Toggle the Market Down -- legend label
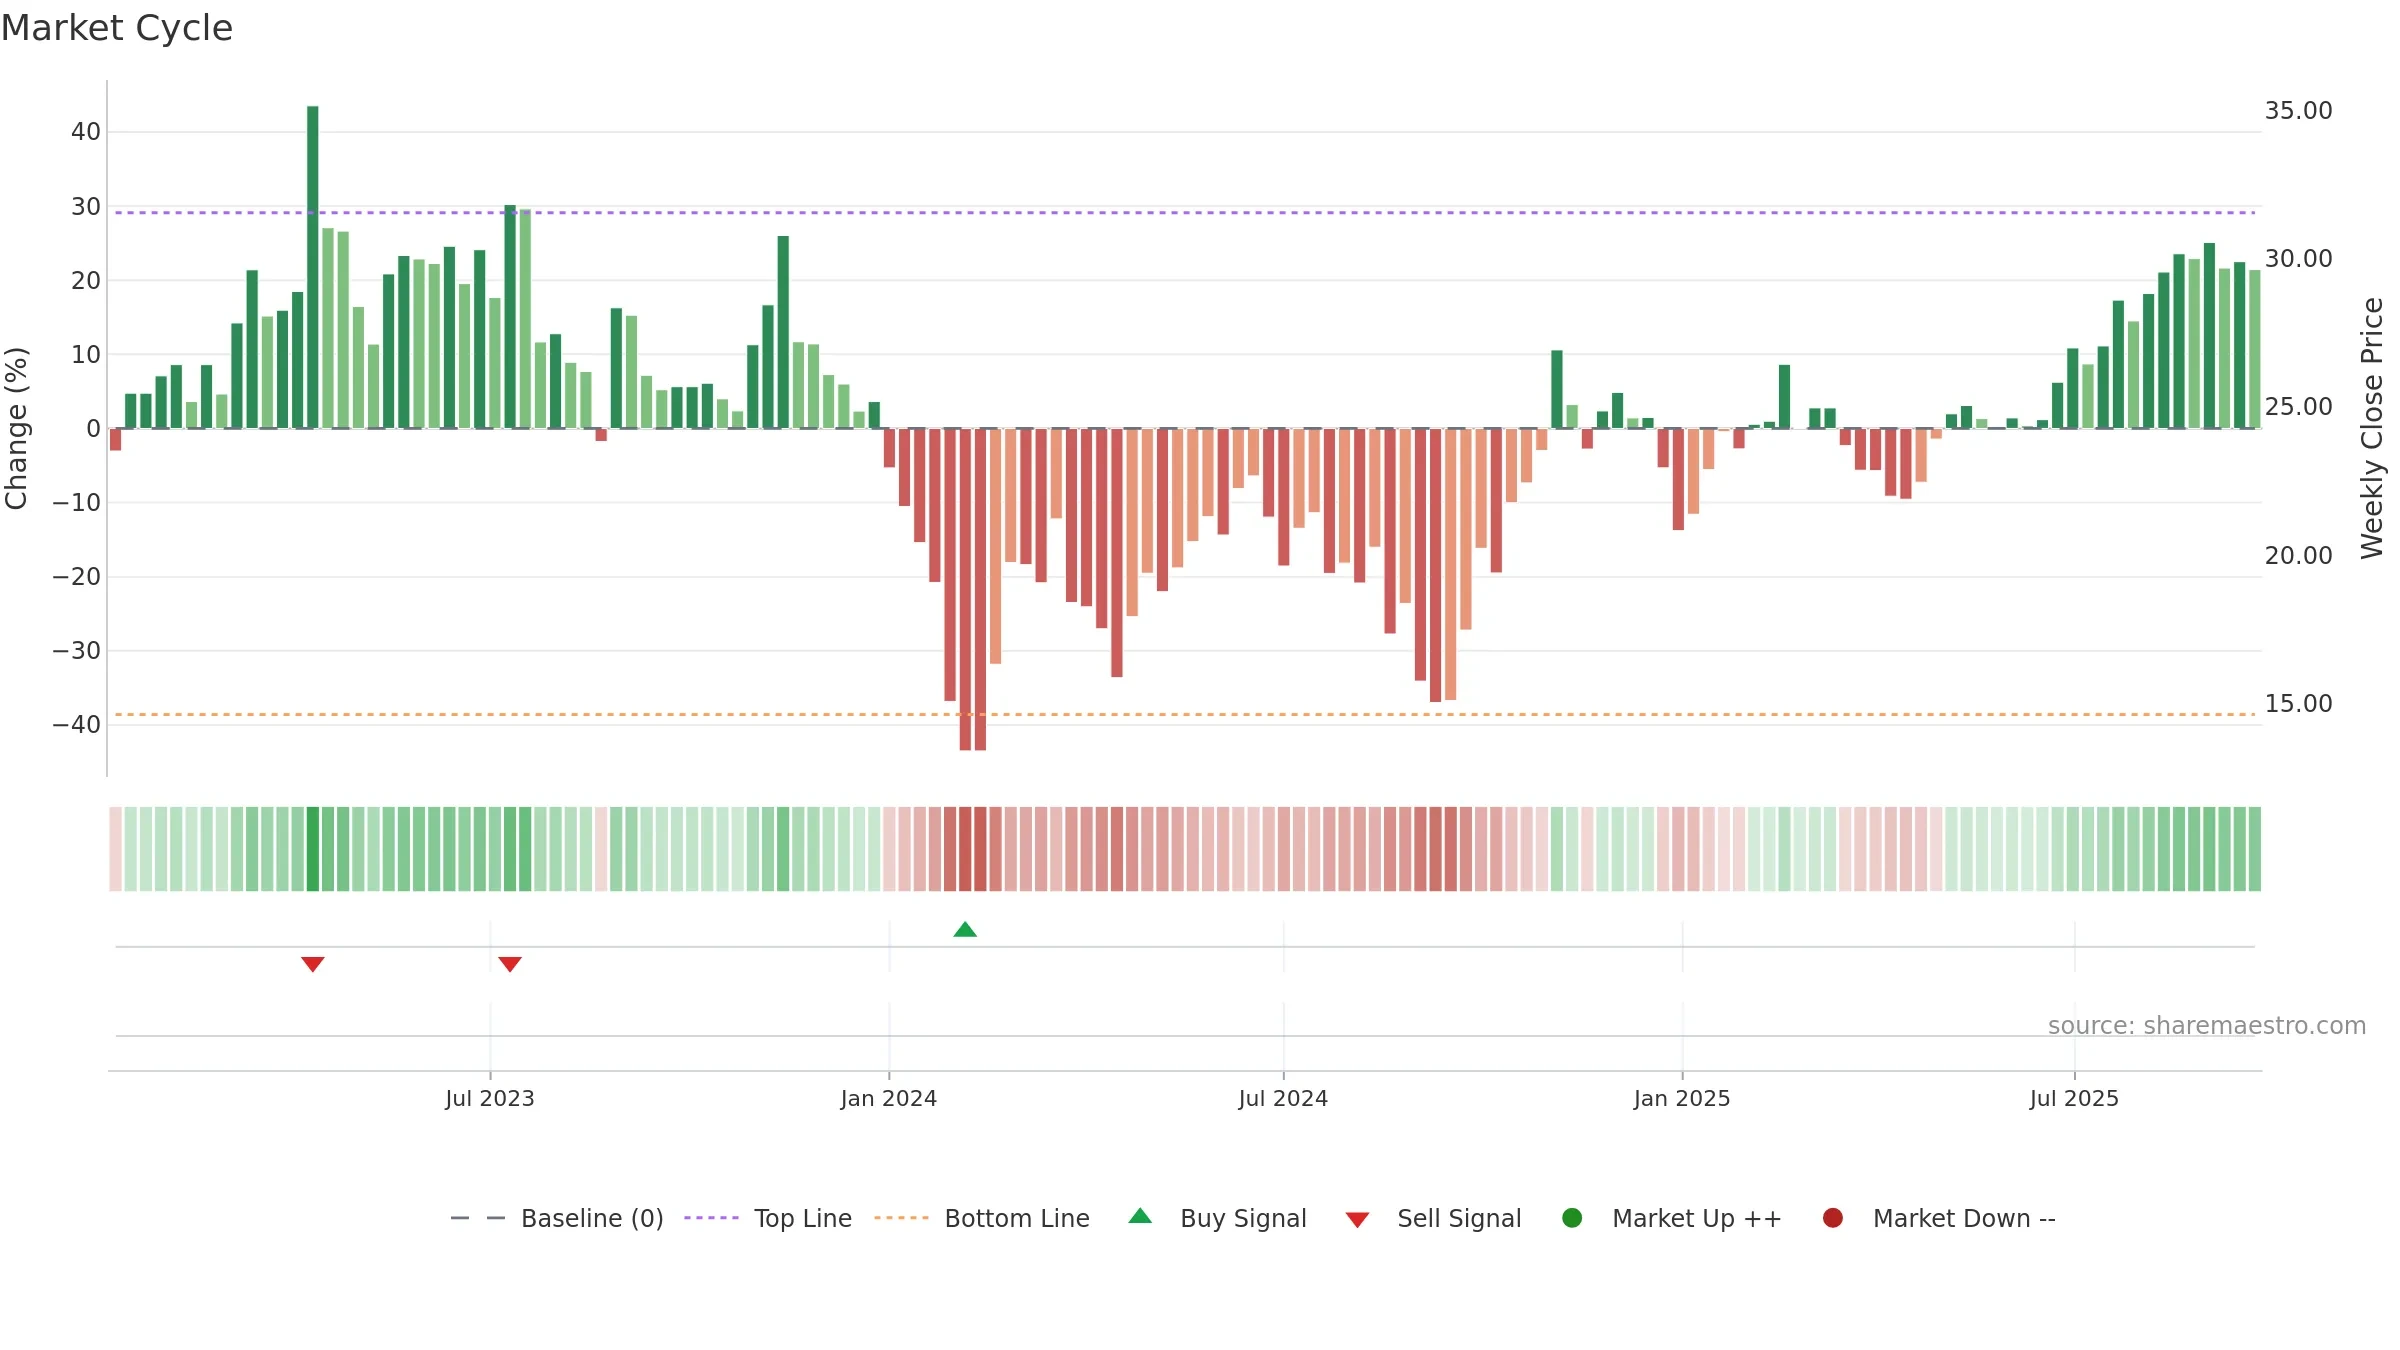 point(1964,1218)
